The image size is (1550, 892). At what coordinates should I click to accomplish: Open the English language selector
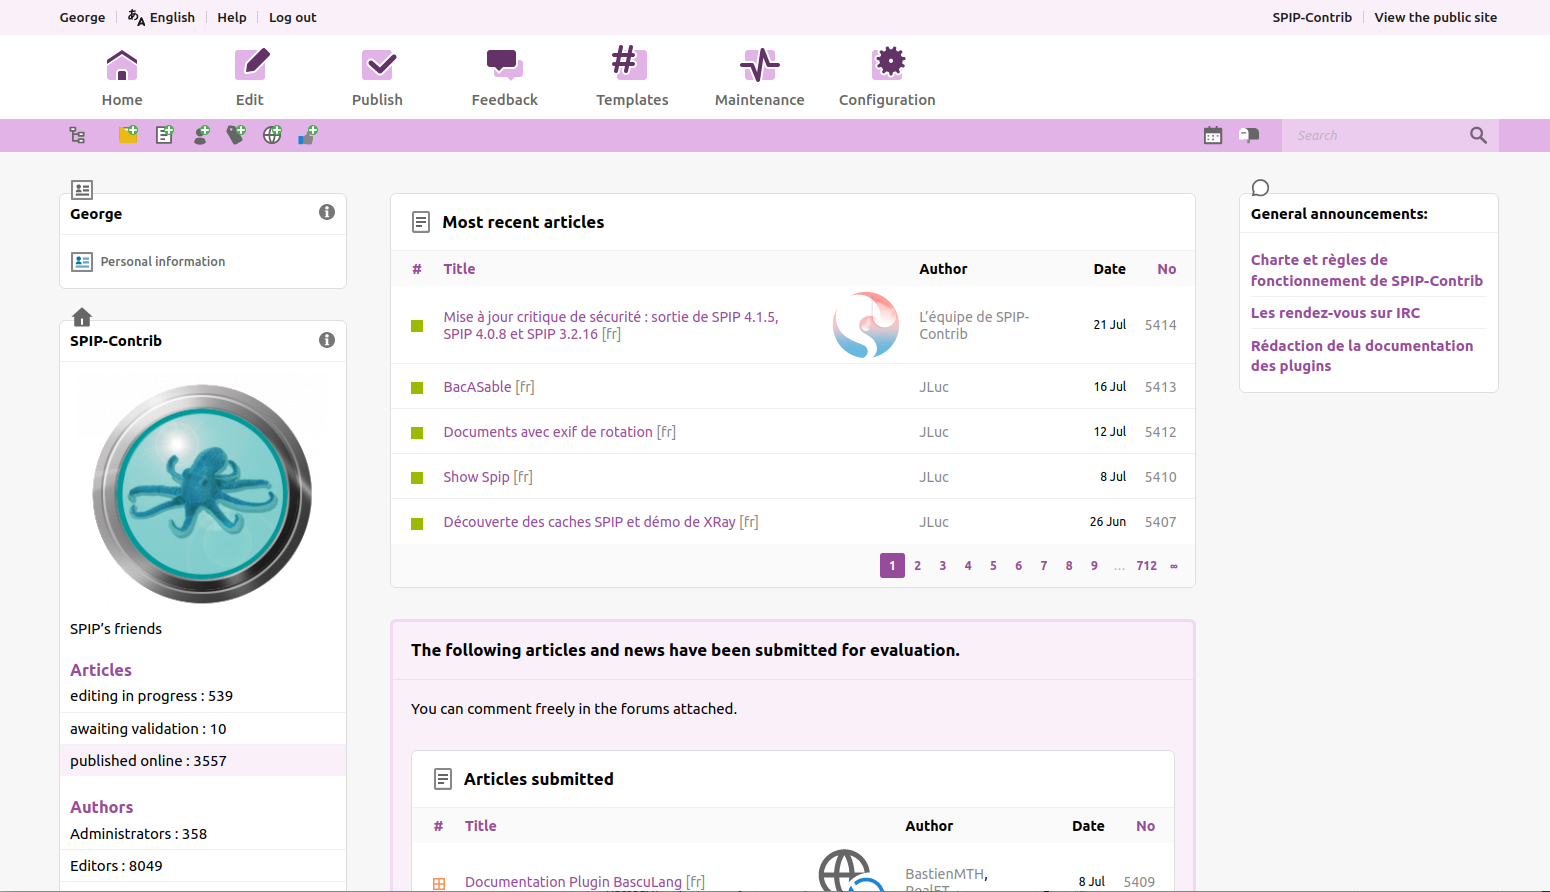point(162,17)
